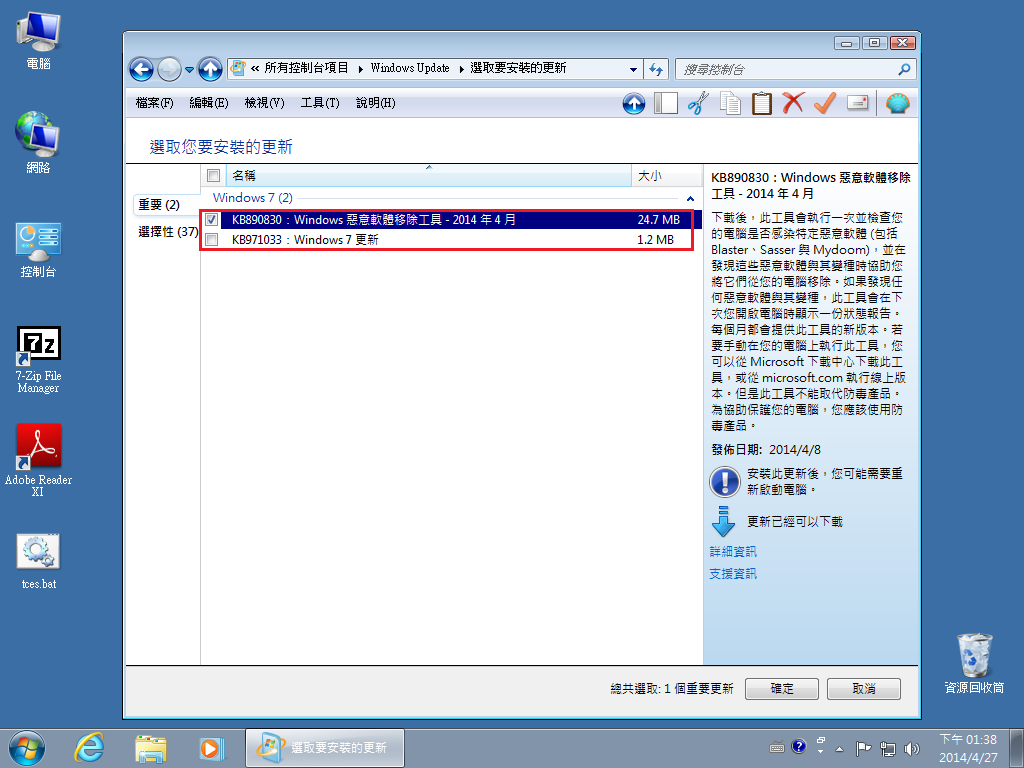The height and width of the screenshot is (768, 1024).
Task: Click the Action Center flag icon
Action: (863, 748)
